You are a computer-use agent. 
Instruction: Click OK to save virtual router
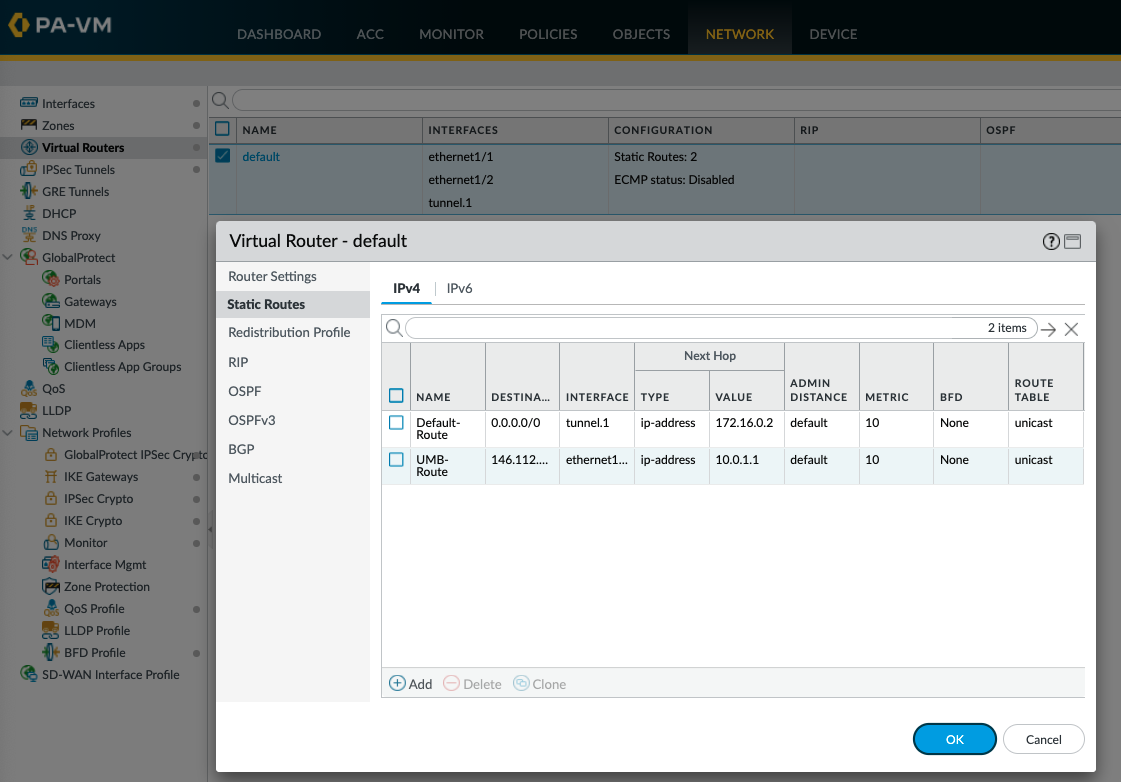coord(954,739)
